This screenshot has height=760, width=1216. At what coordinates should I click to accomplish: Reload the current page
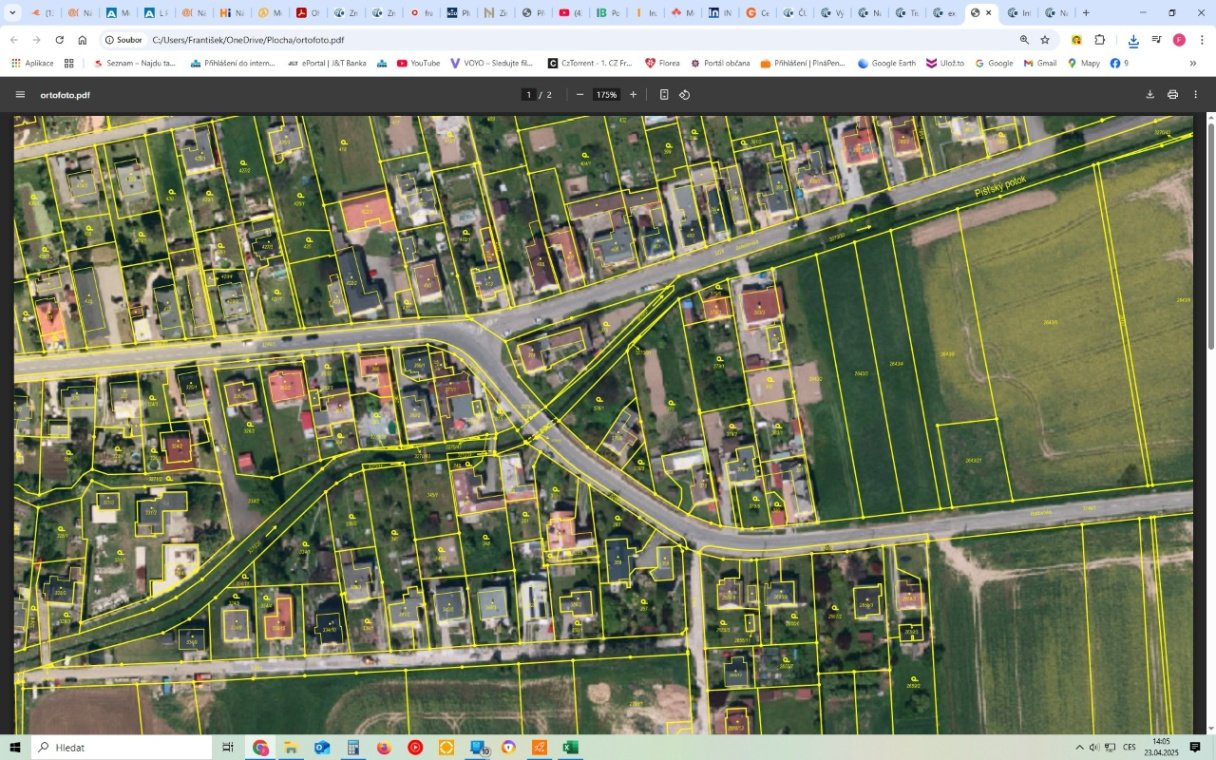coord(59,40)
